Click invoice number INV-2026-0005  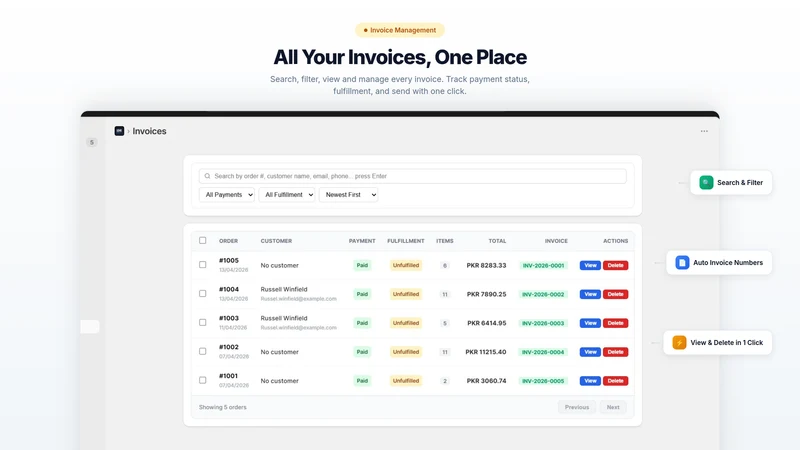(543, 381)
